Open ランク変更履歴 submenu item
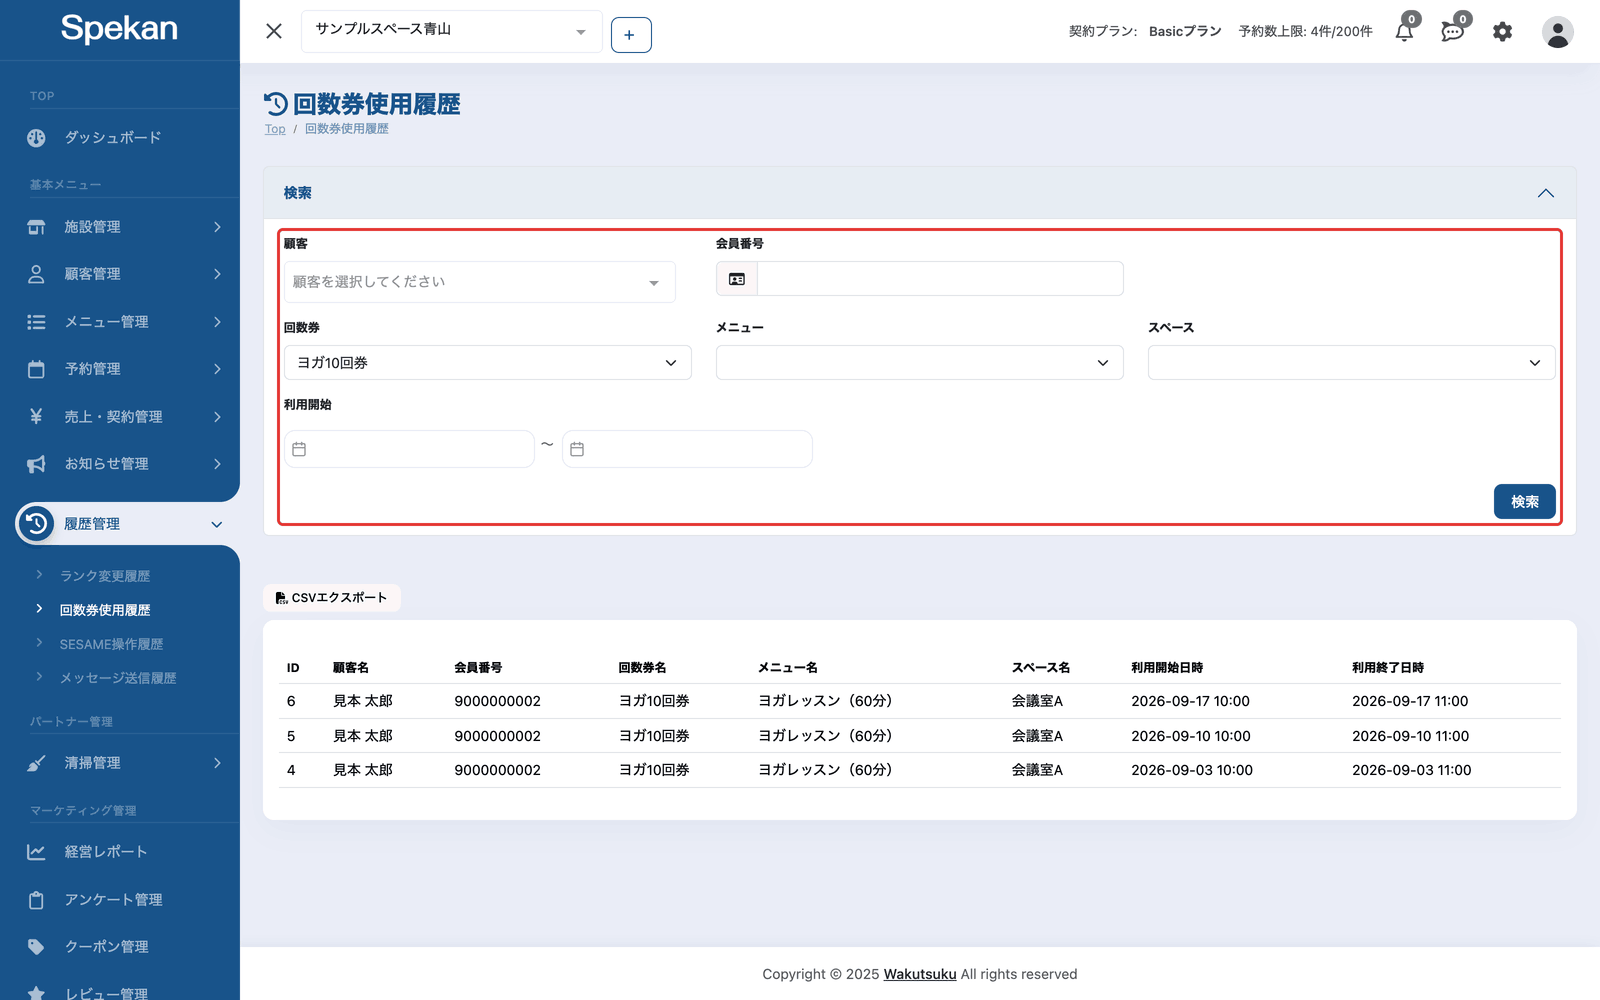1600x1000 pixels. pos(105,576)
